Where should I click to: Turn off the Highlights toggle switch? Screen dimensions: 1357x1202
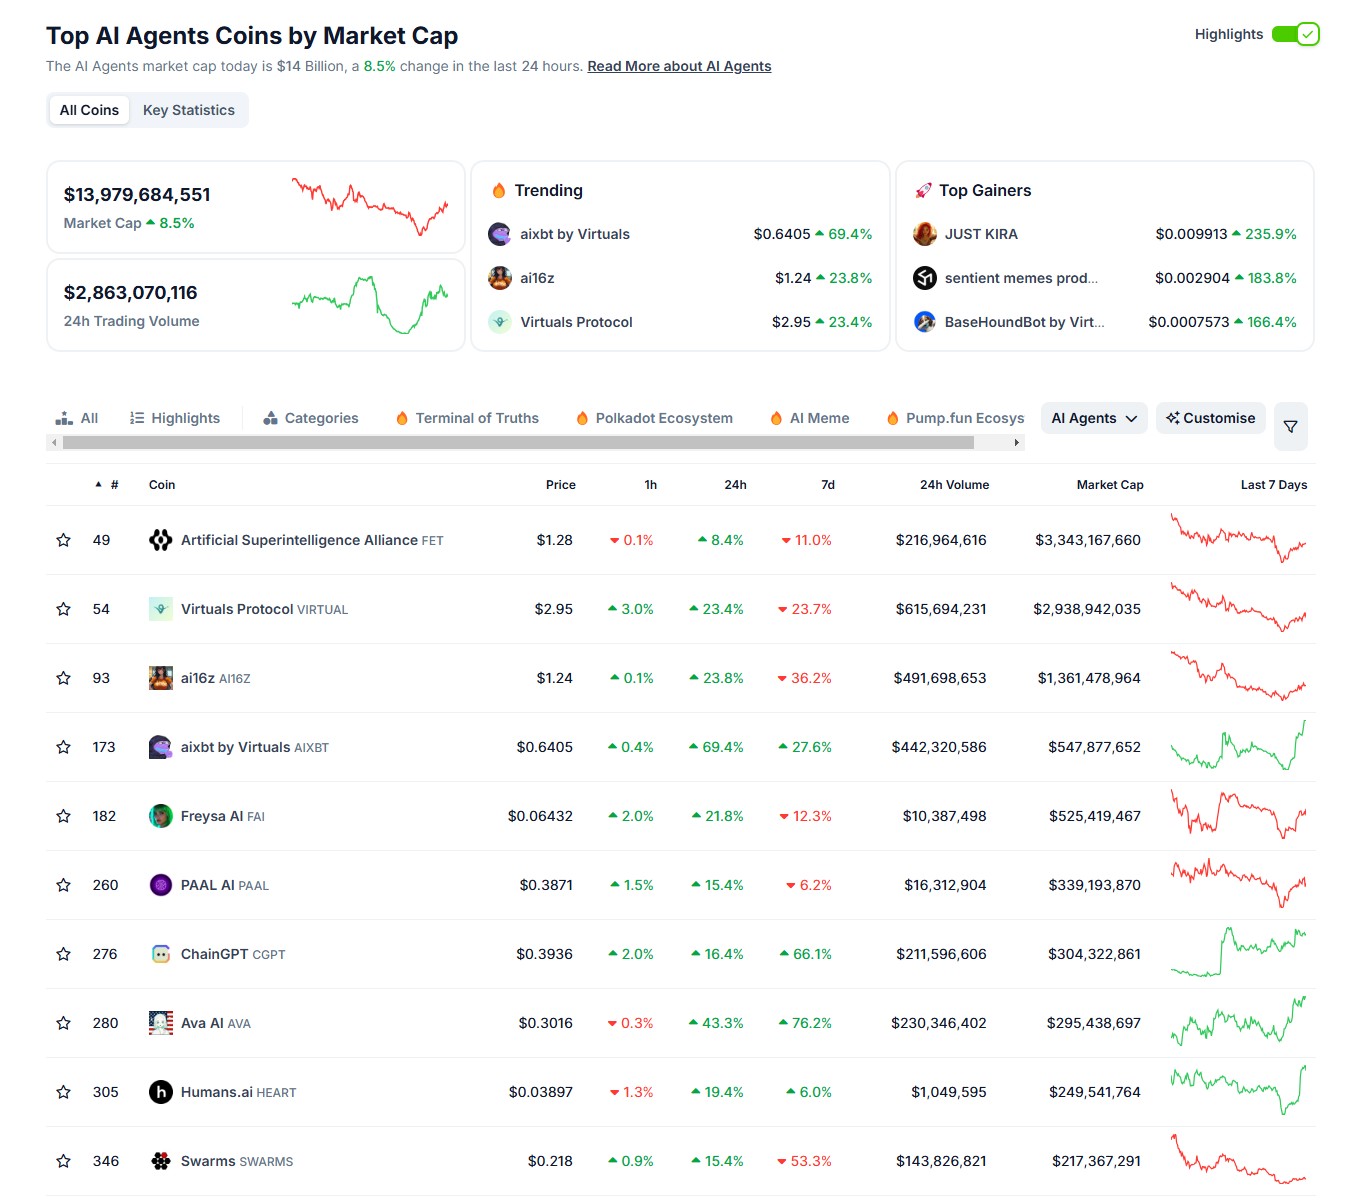point(1295,34)
